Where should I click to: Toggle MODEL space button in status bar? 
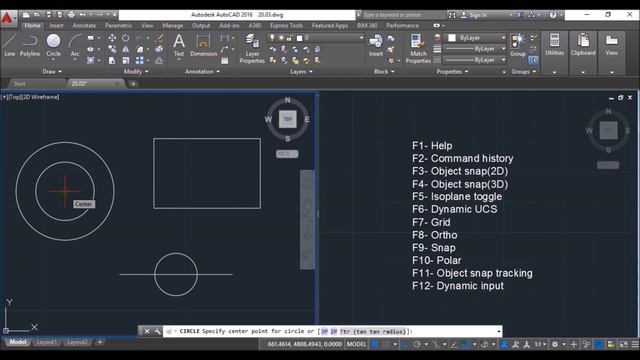[356, 344]
